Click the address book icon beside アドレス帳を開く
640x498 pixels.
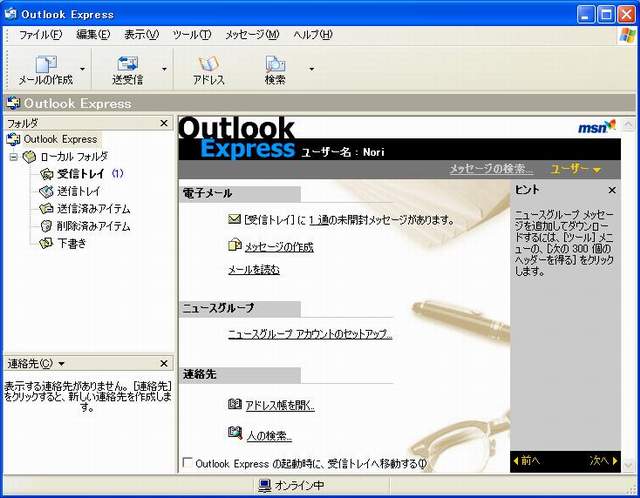[235, 404]
